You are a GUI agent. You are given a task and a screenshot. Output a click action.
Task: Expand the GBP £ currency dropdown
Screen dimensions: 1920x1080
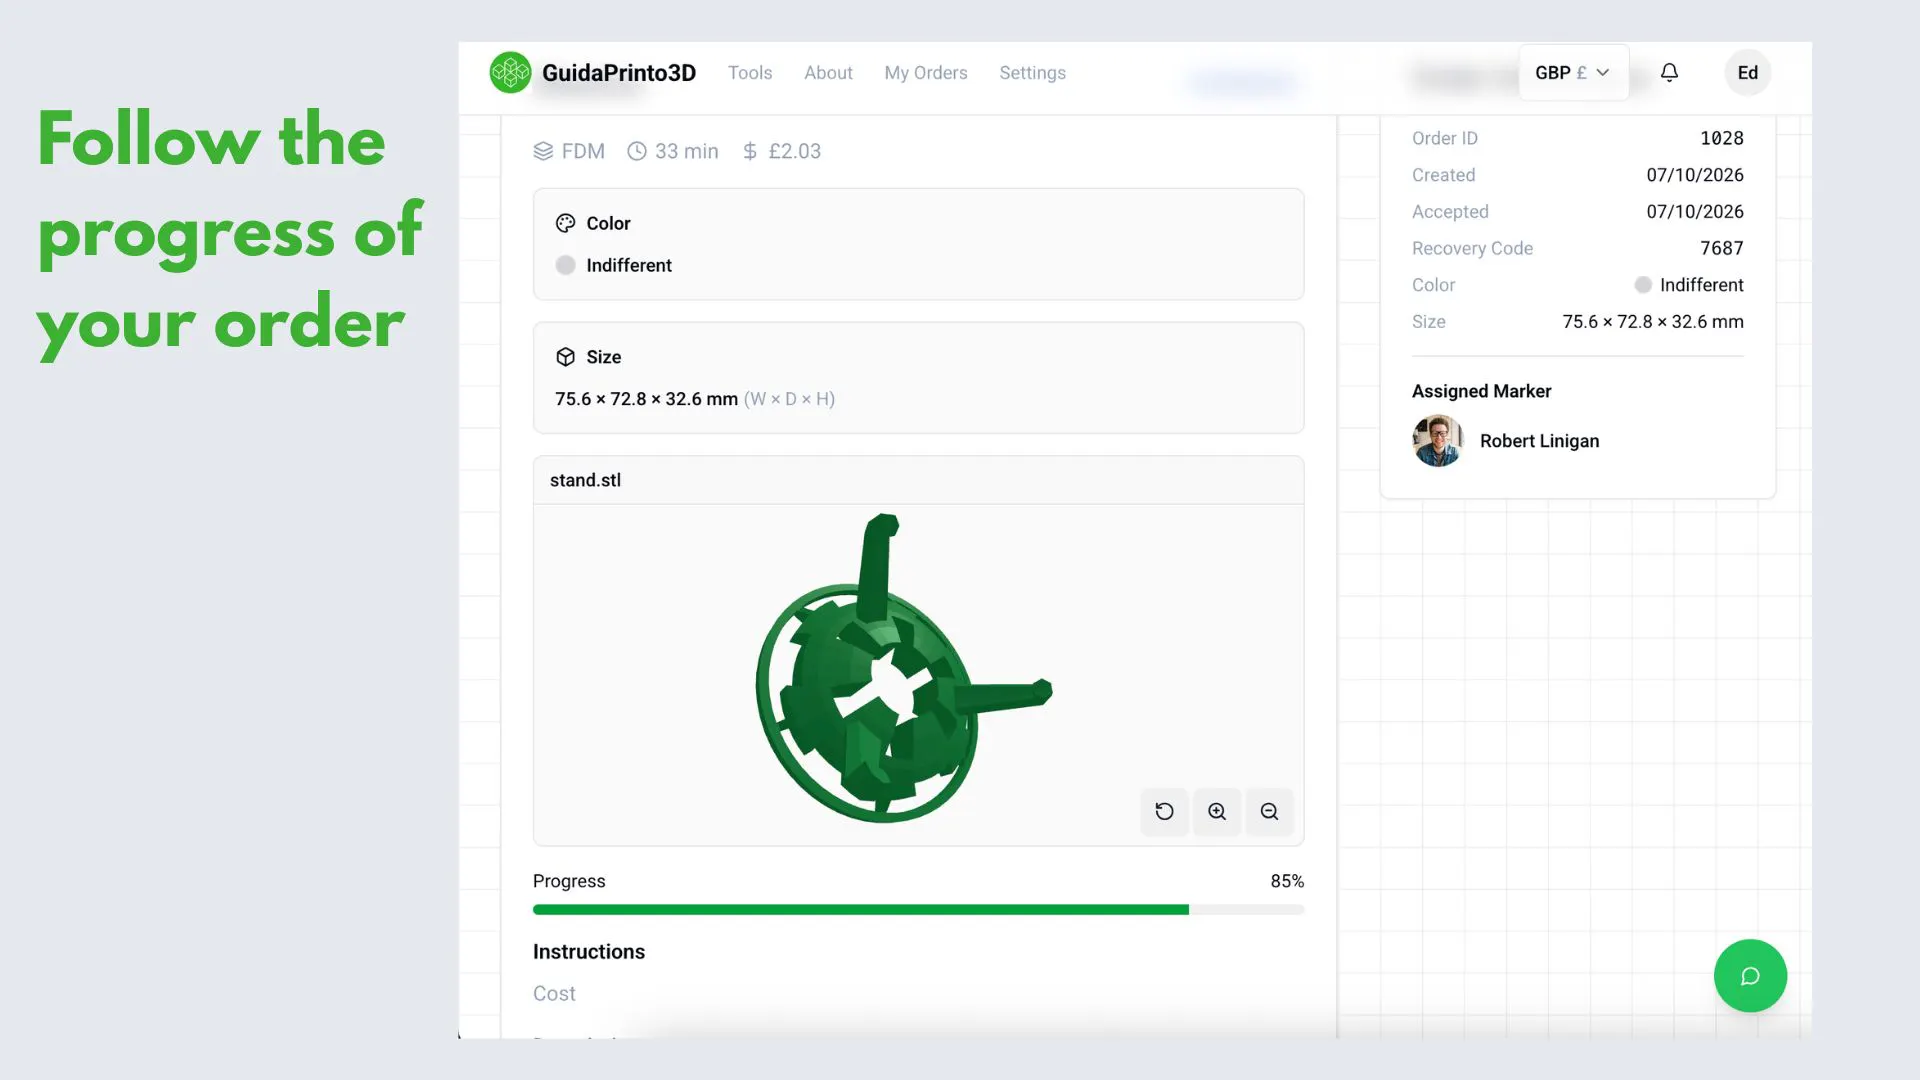[x=1573, y=73]
